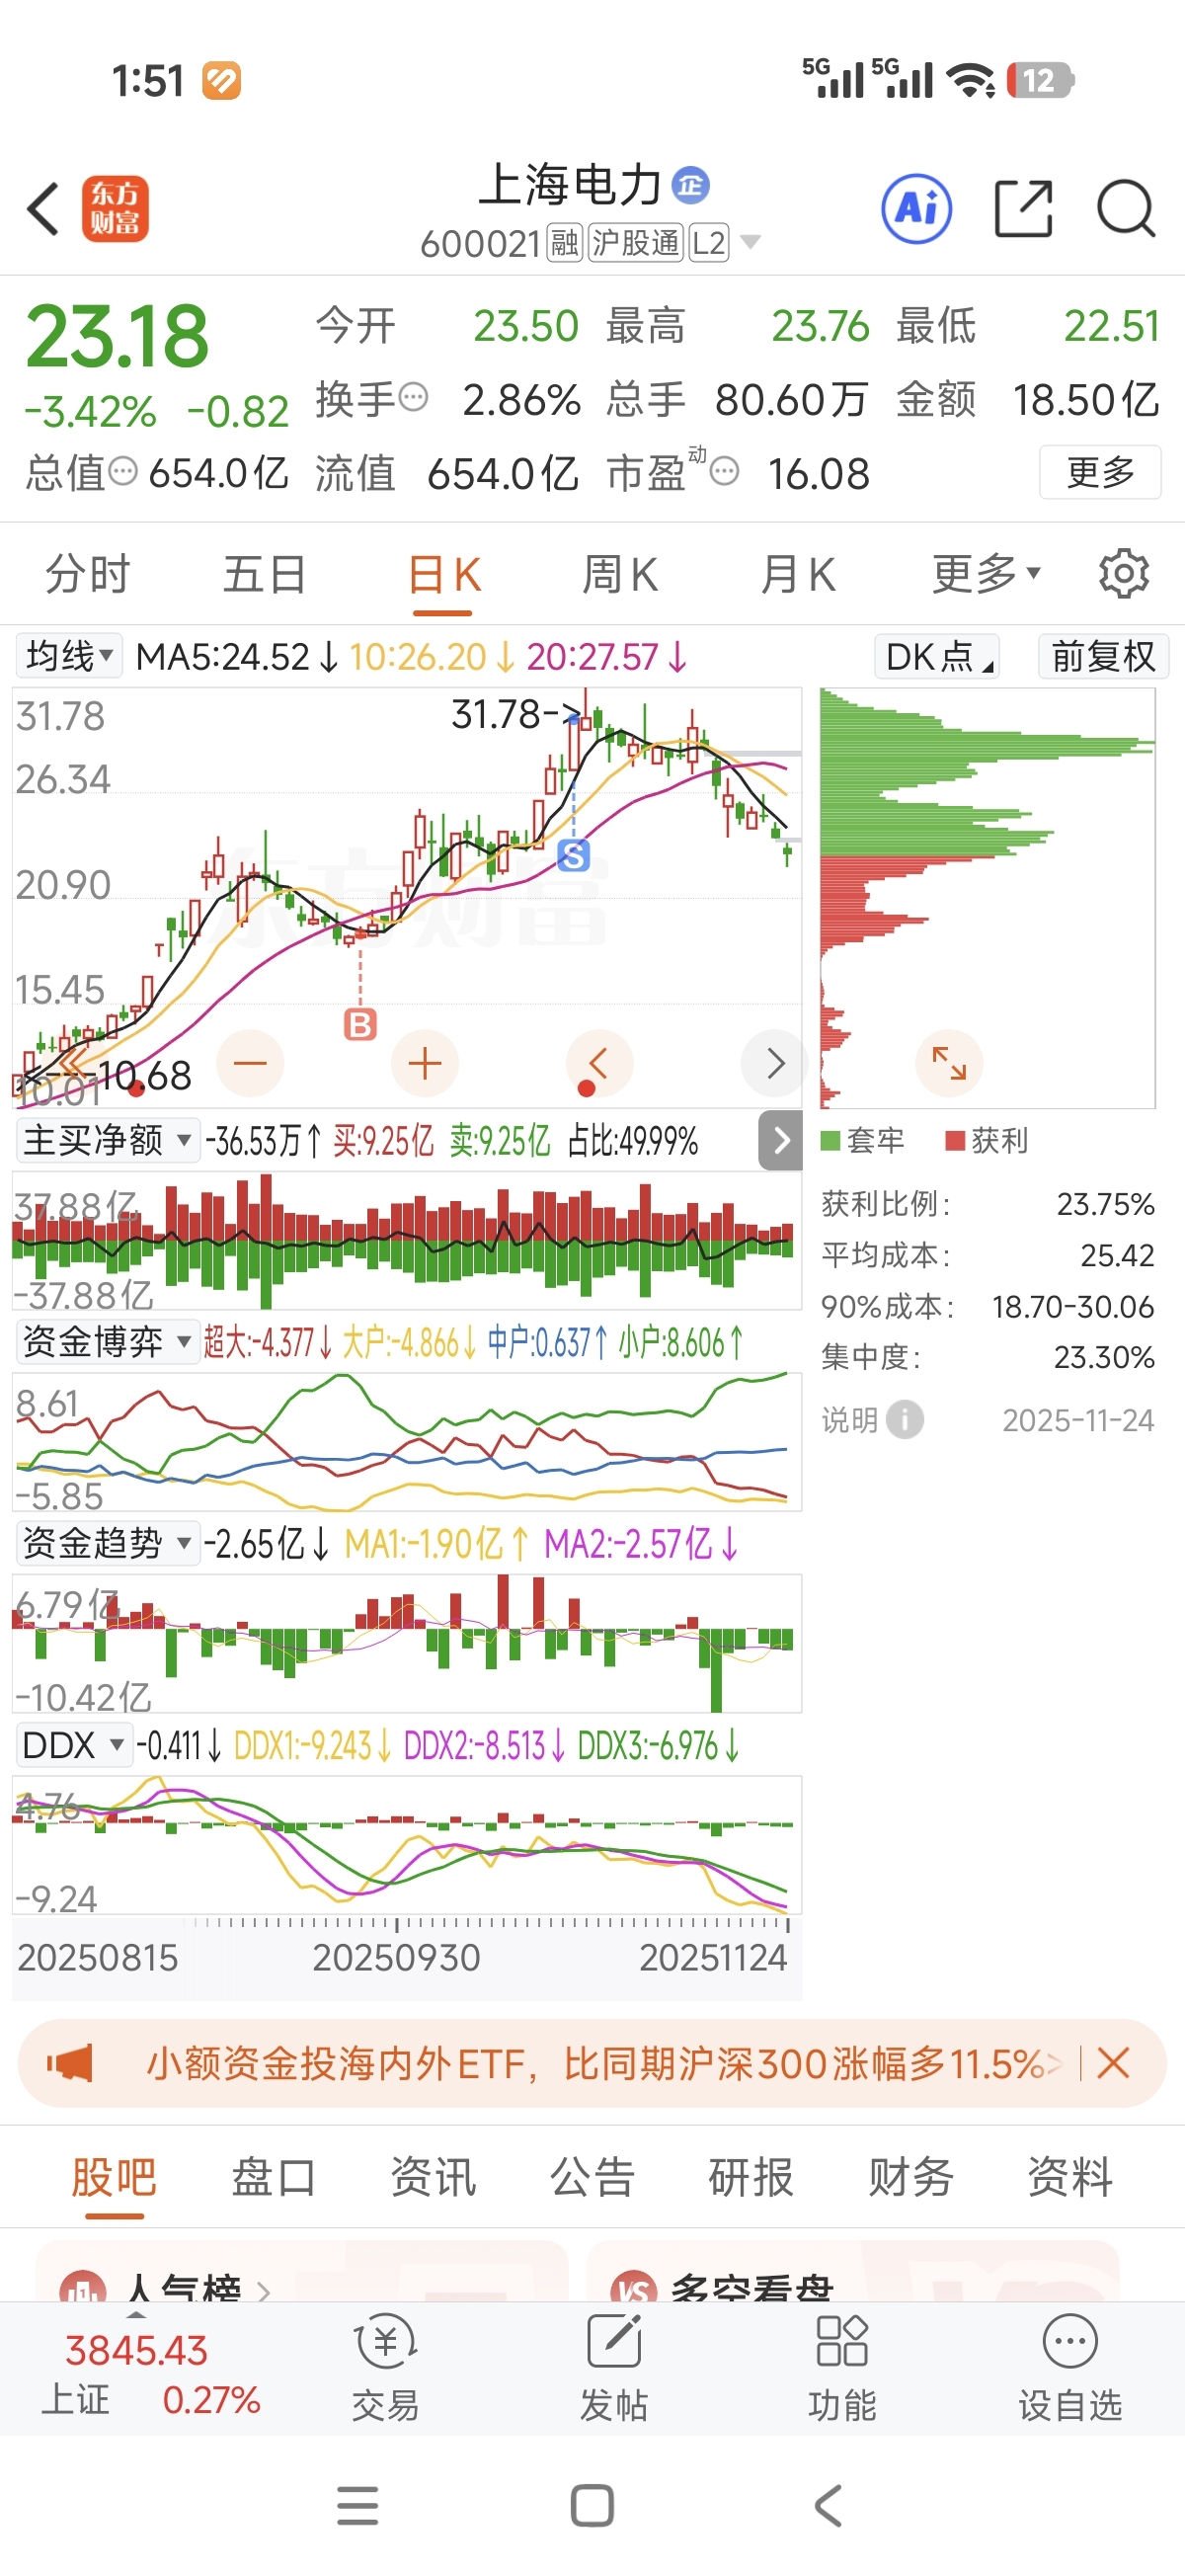Tap the megaphone icon in ETF banner
This screenshot has width=1185, height=2576.
[x=70, y=2063]
